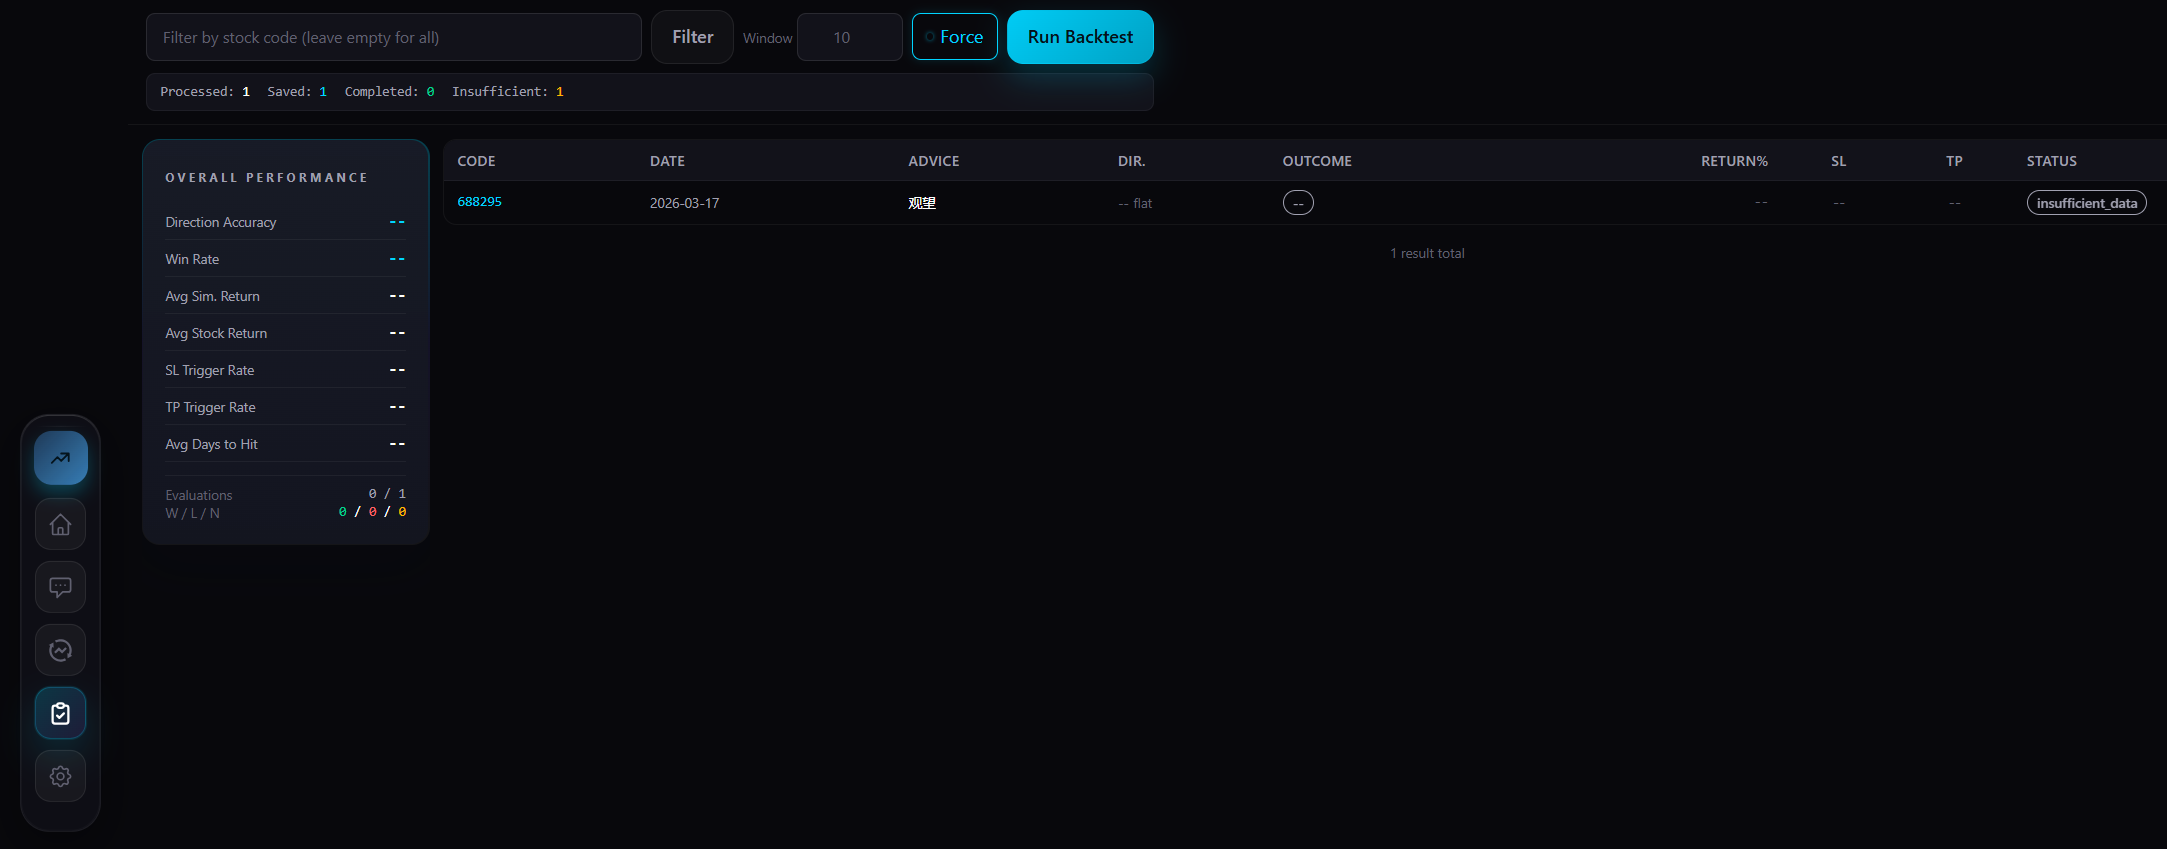Click the Window value input box

click(x=849, y=37)
